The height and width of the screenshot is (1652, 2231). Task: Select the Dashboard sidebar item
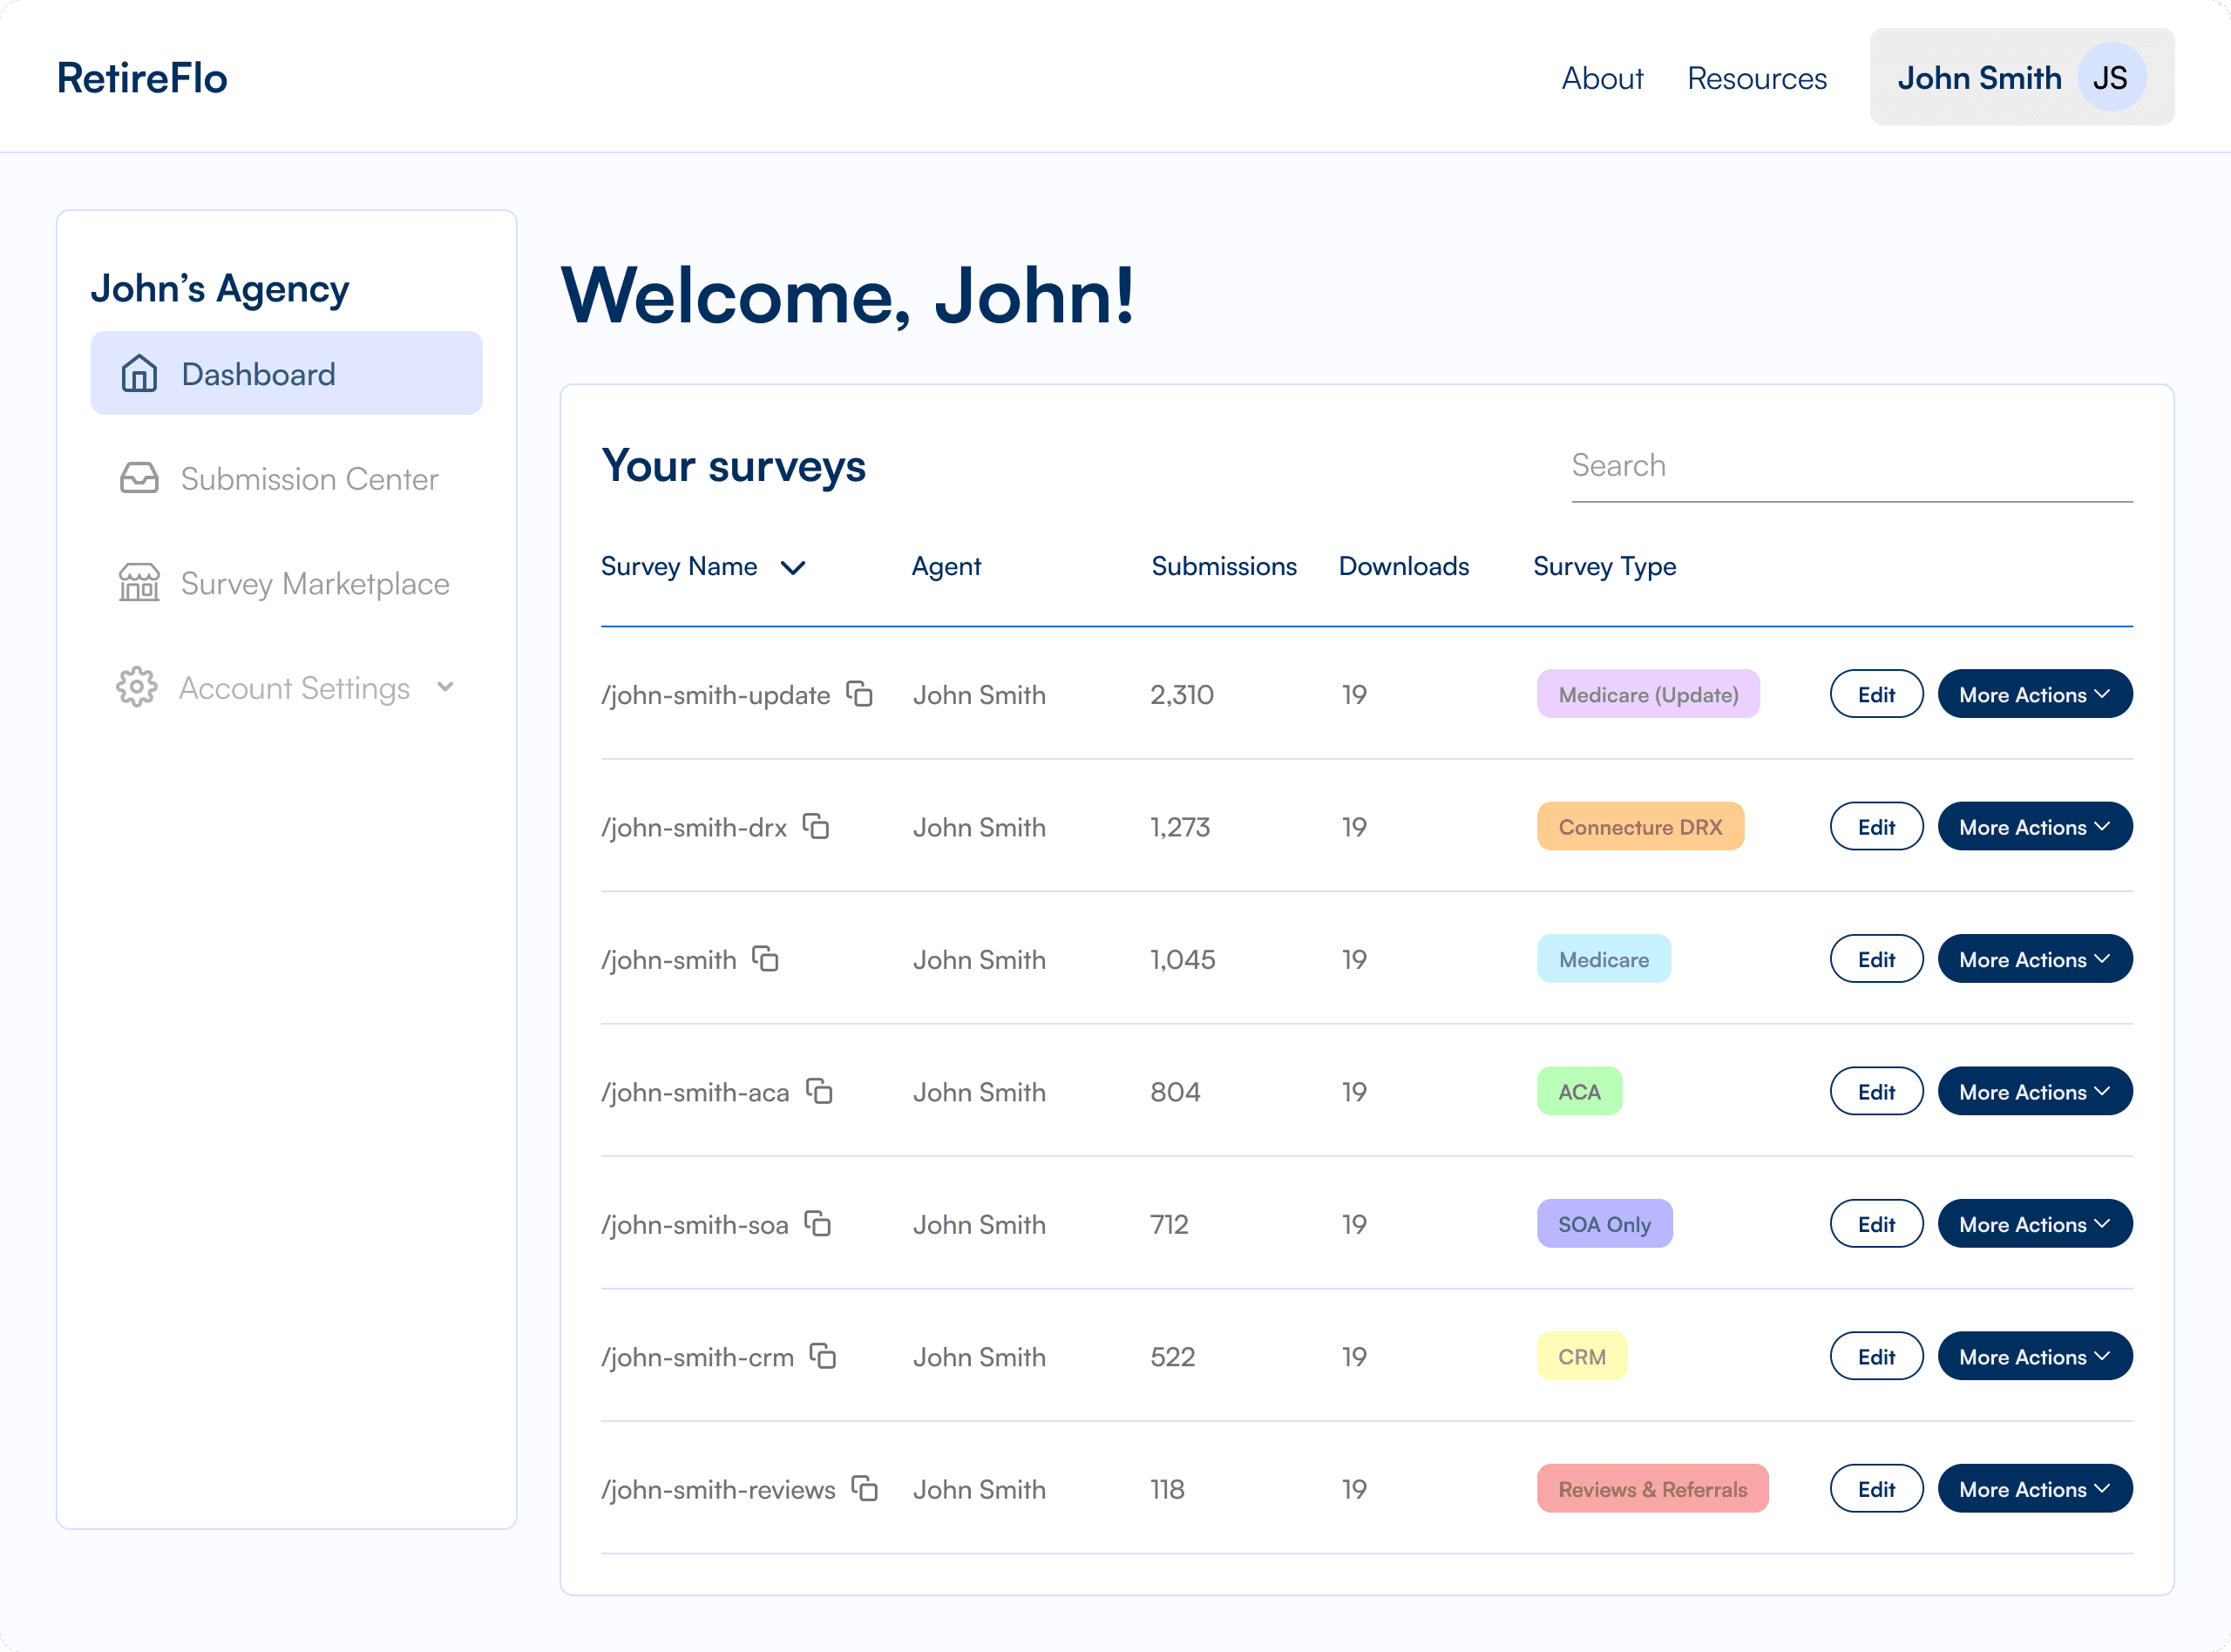286,373
